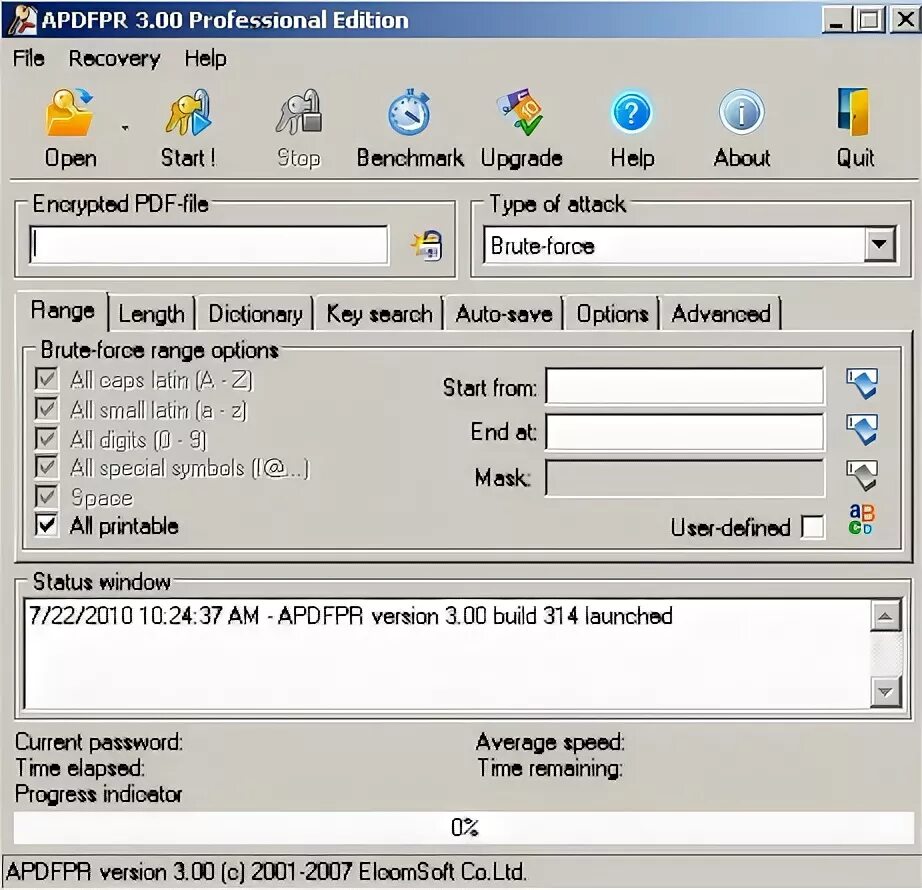Open the Help icon
The height and width of the screenshot is (890, 922).
(631, 120)
